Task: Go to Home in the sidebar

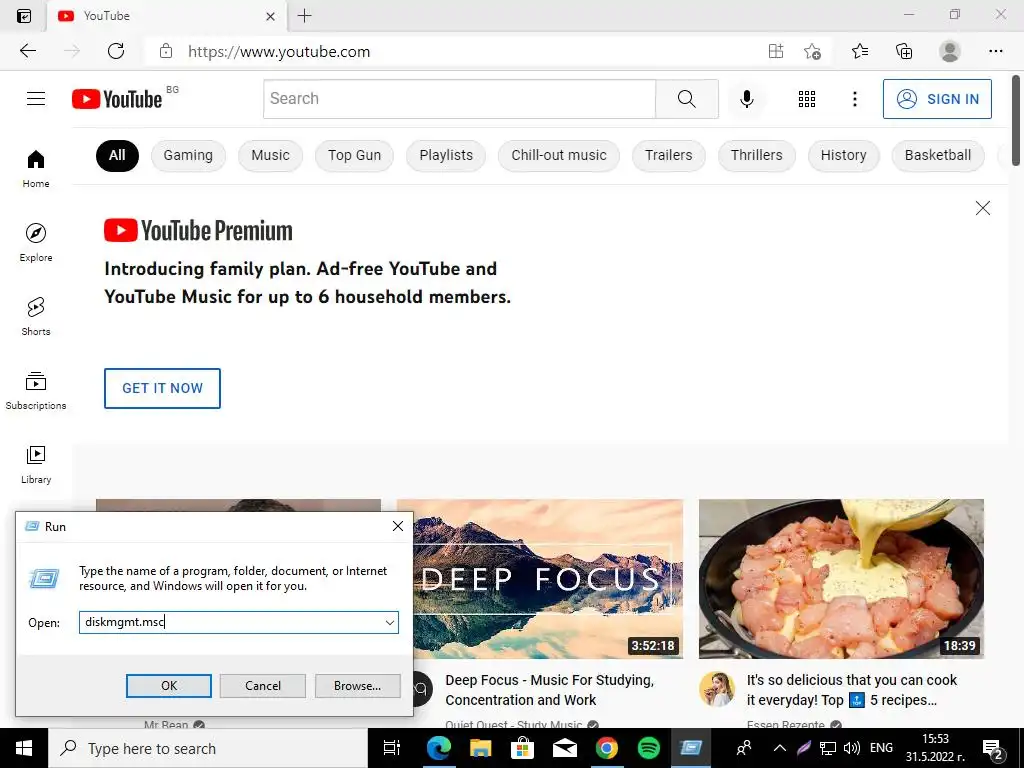Action: [36, 168]
